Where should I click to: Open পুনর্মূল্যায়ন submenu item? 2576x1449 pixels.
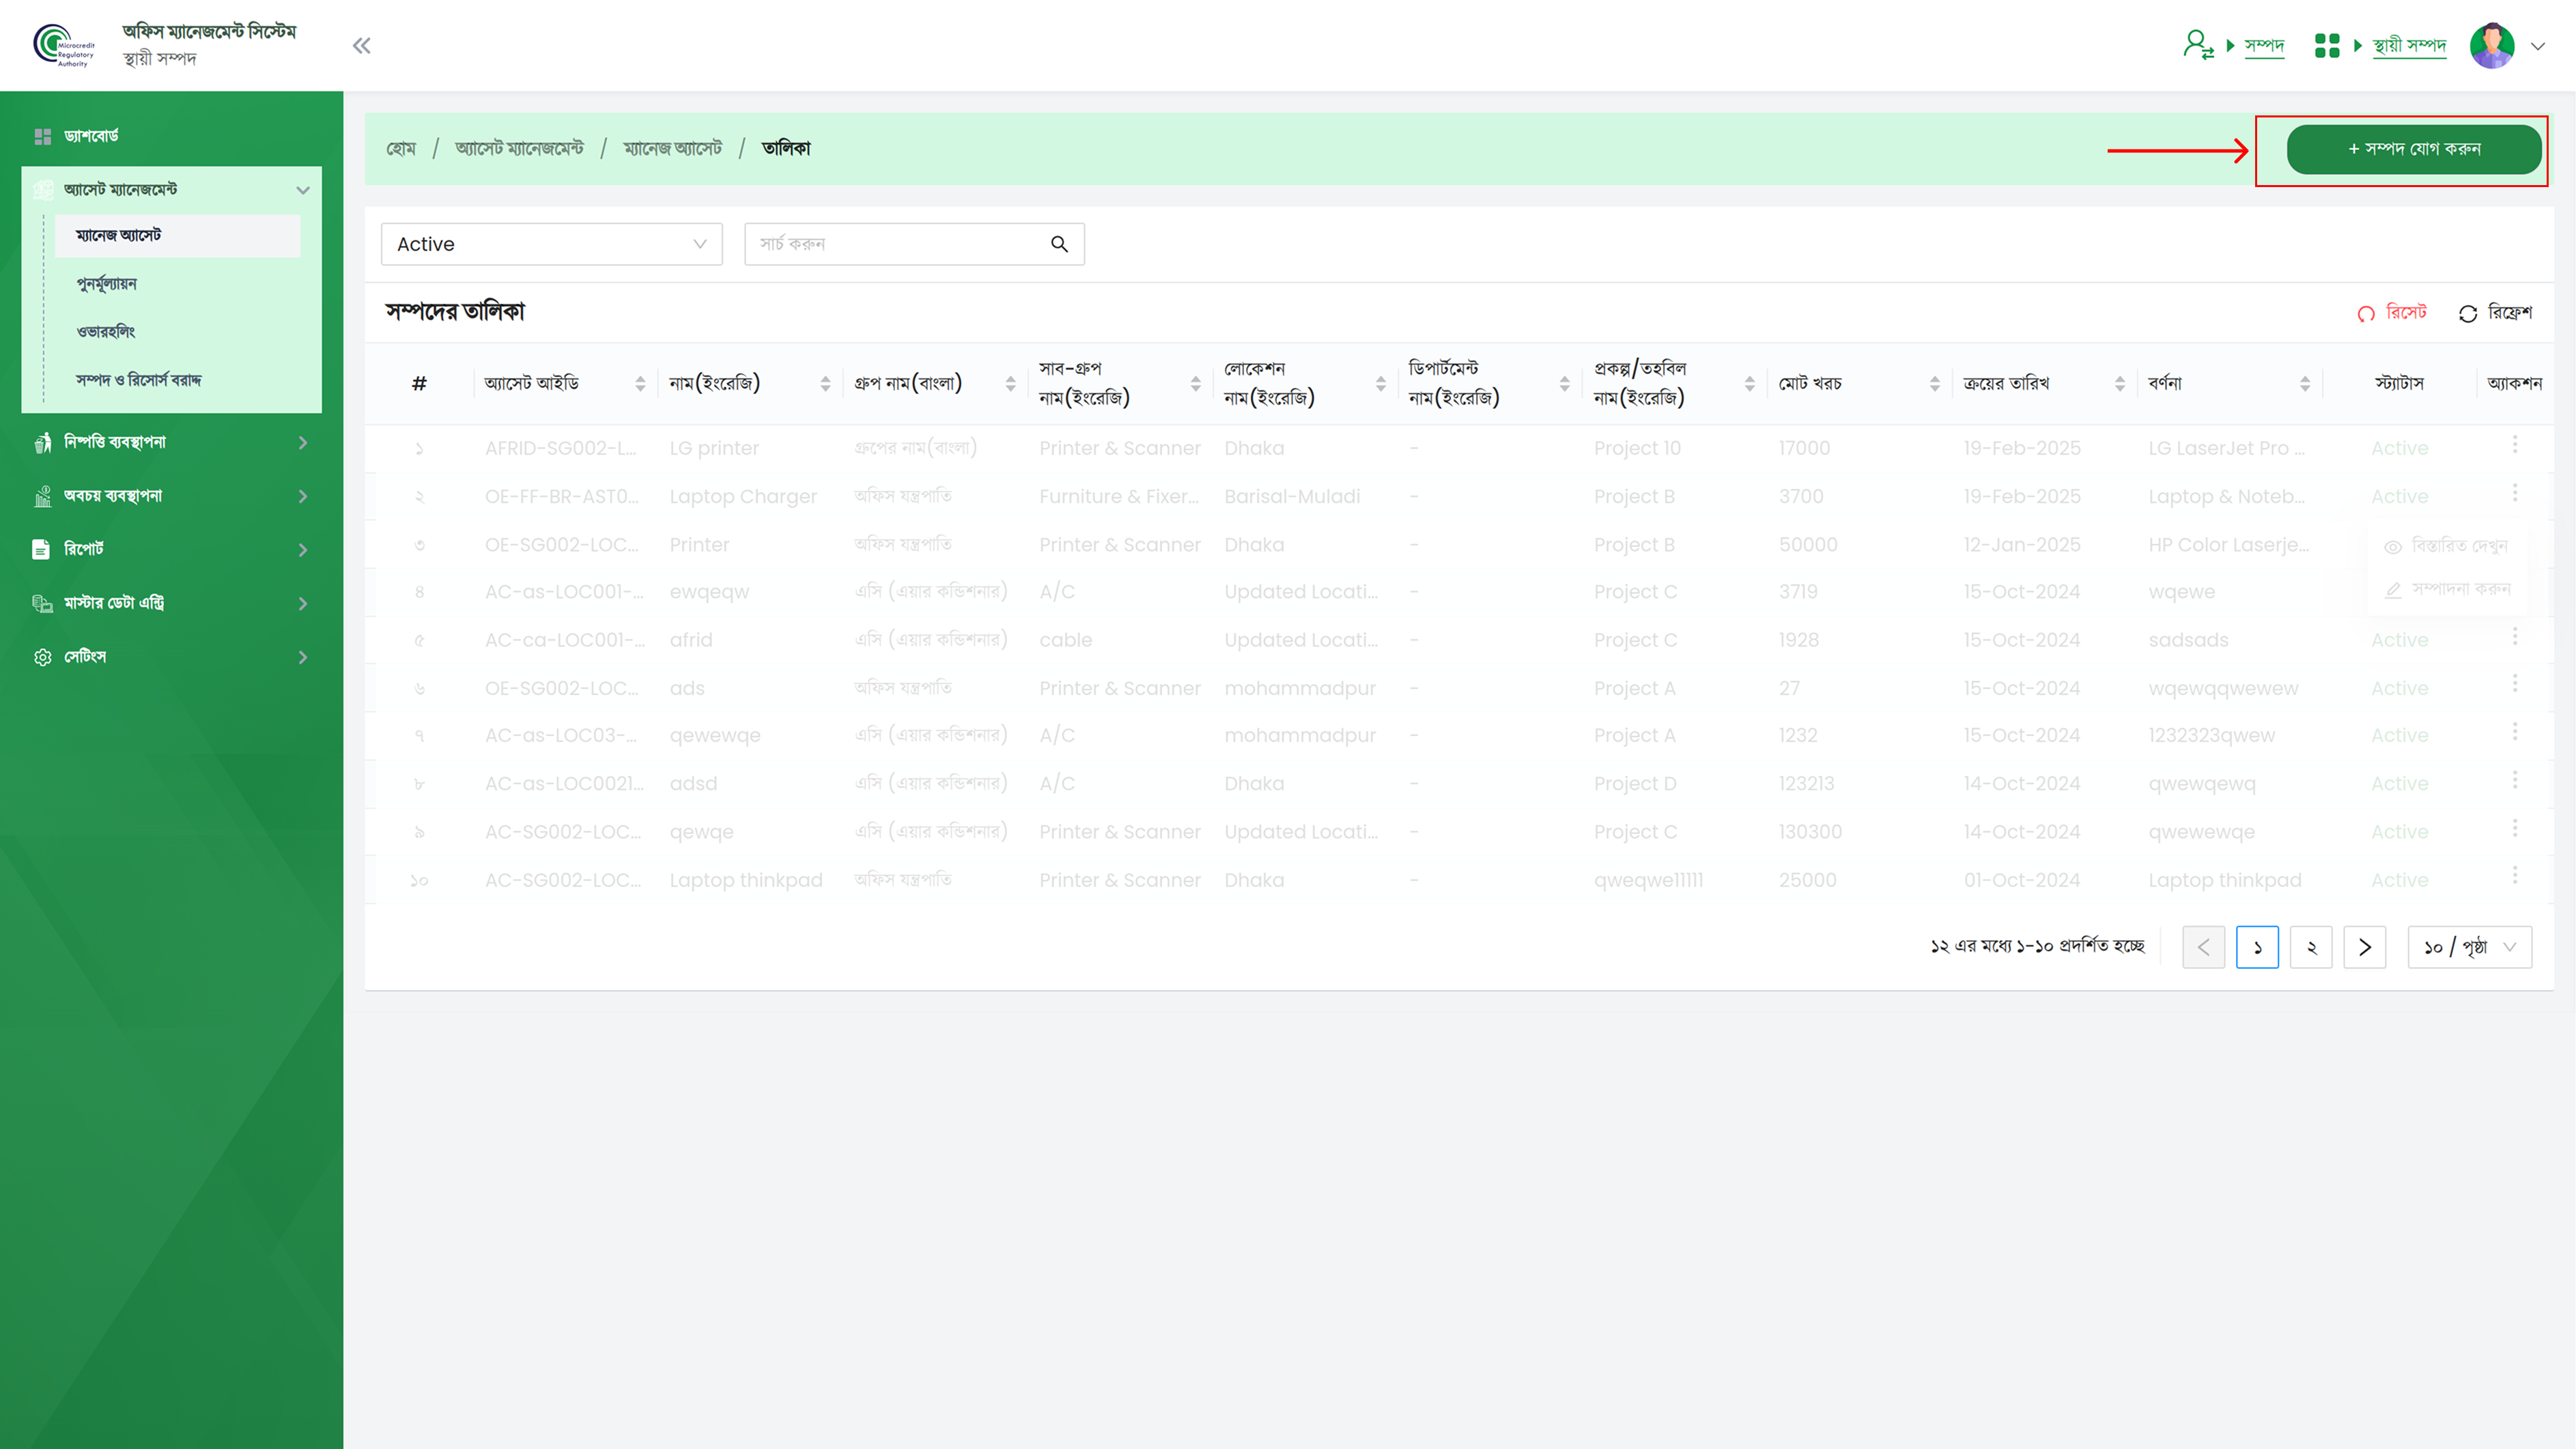click(x=107, y=284)
